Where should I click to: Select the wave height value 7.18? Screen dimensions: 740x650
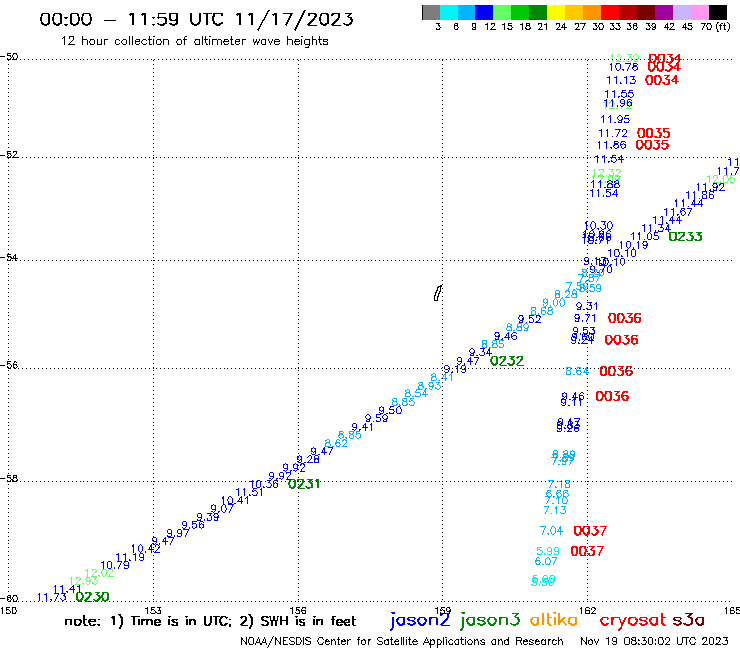(559, 484)
